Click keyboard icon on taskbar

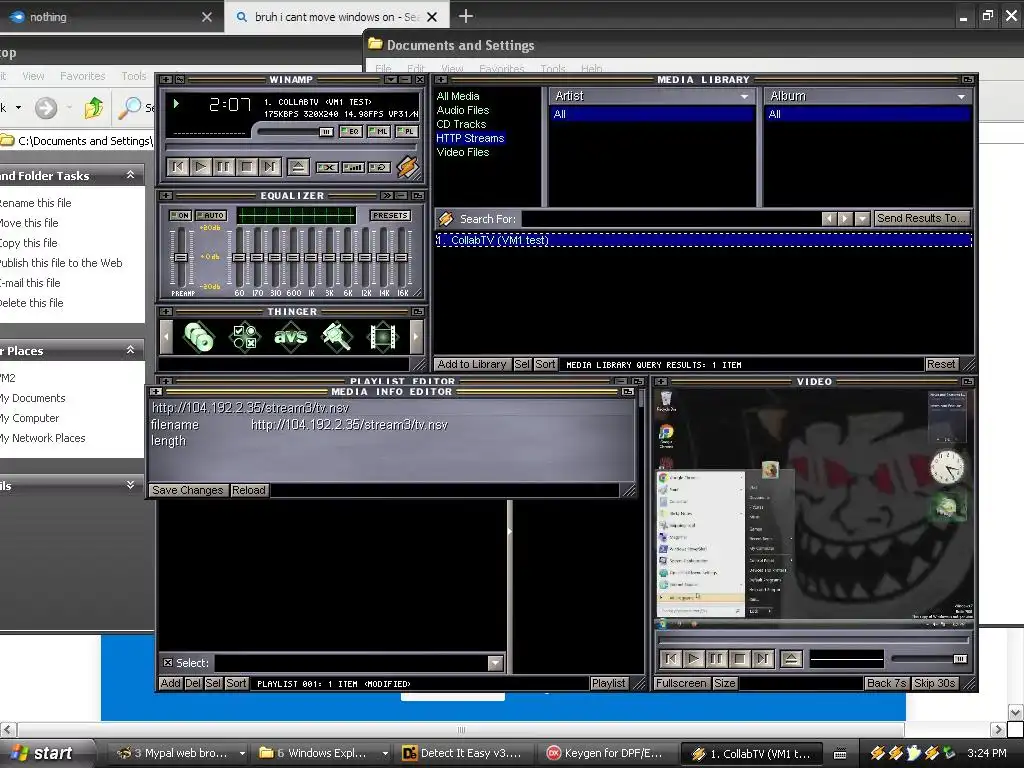click(840, 754)
